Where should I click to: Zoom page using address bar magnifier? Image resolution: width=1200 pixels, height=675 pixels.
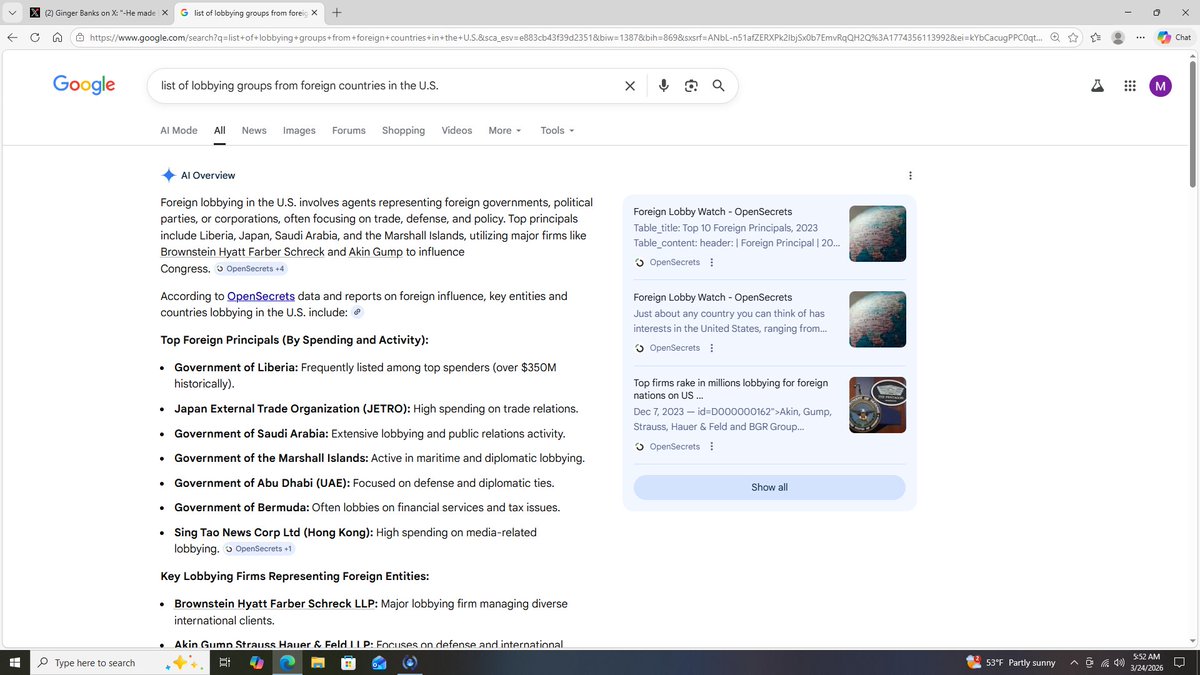tap(1055, 38)
